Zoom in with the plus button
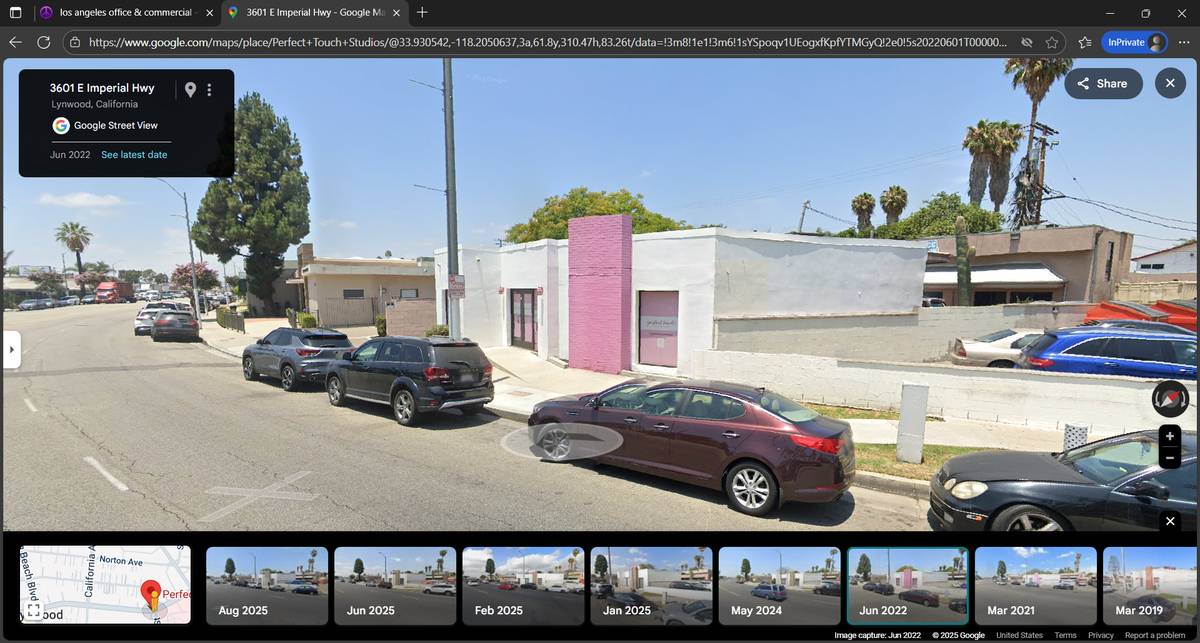The height and width of the screenshot is (643, 1200). [1170, 437]
